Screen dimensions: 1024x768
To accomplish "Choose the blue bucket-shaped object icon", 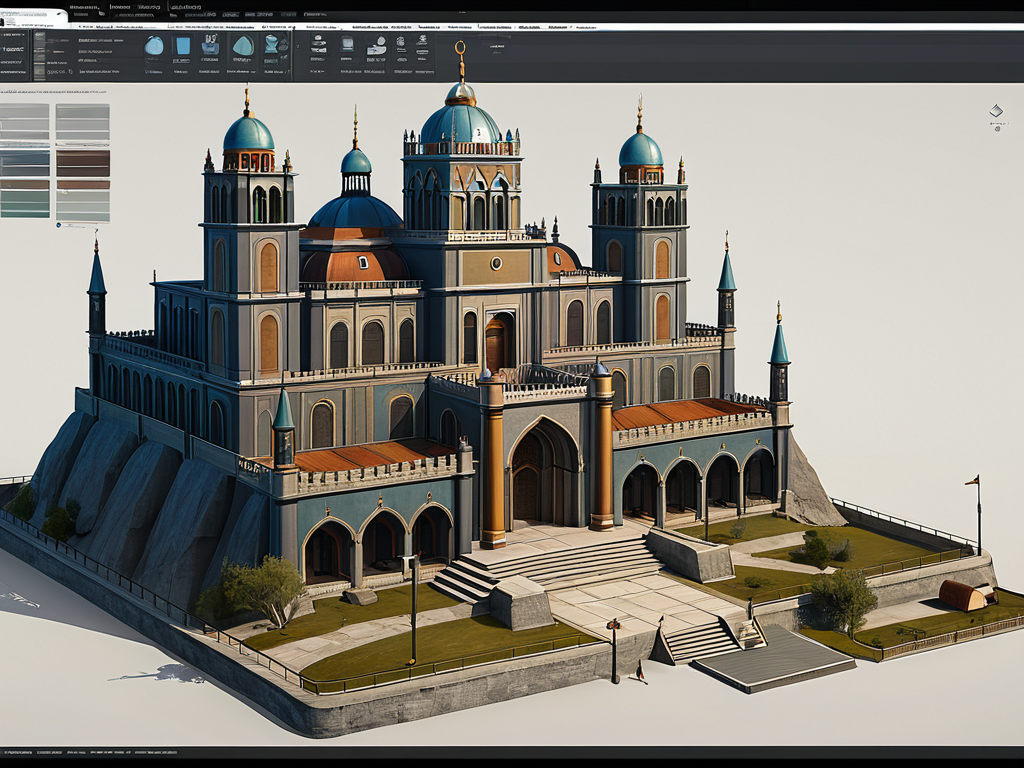I will pyautogui.click(x=210, y=45).
